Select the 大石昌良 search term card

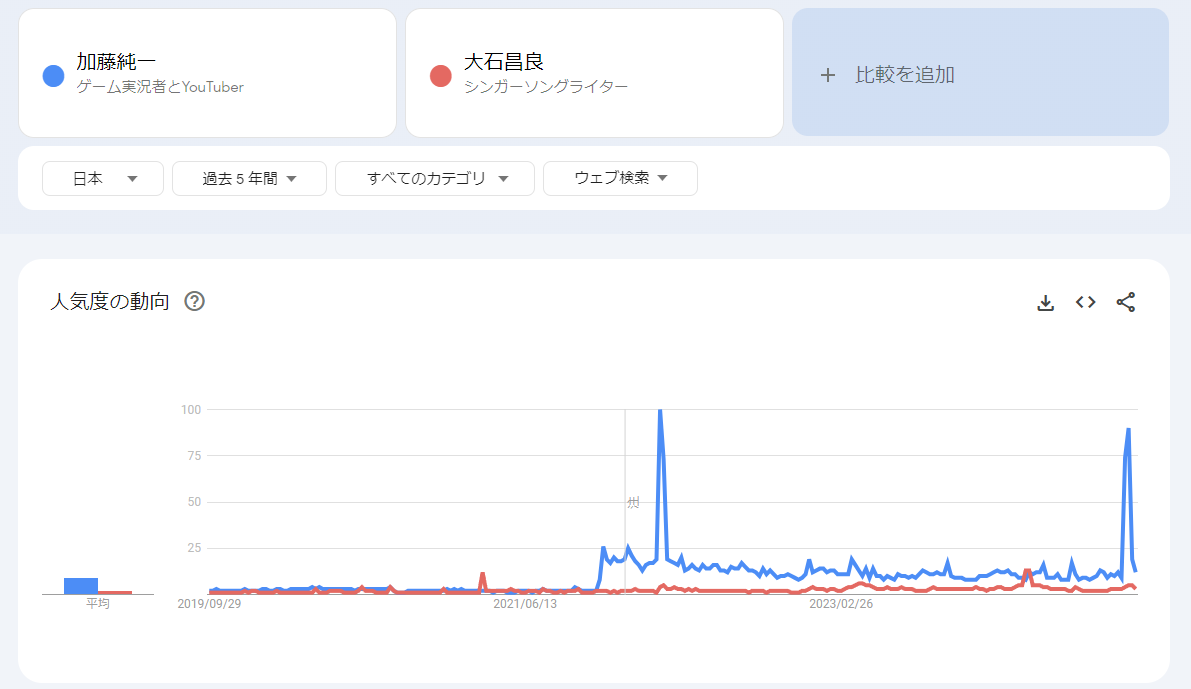[x=593, y=73]
